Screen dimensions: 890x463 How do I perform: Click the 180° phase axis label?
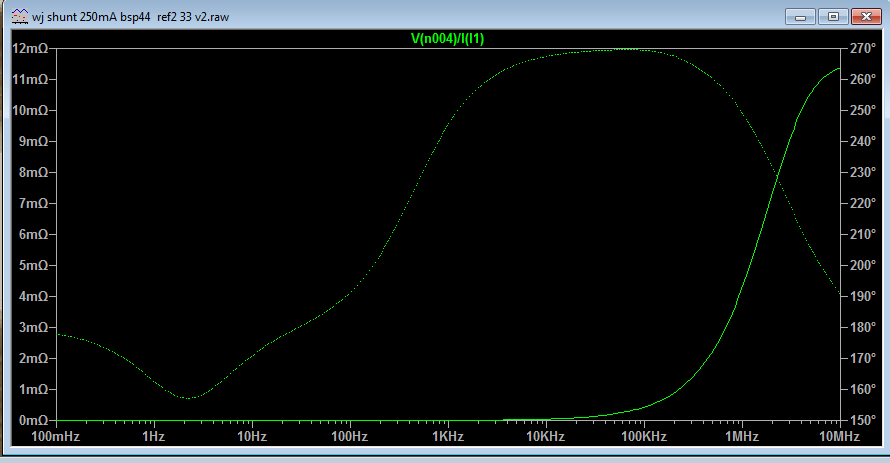click(x=863, y=327)
